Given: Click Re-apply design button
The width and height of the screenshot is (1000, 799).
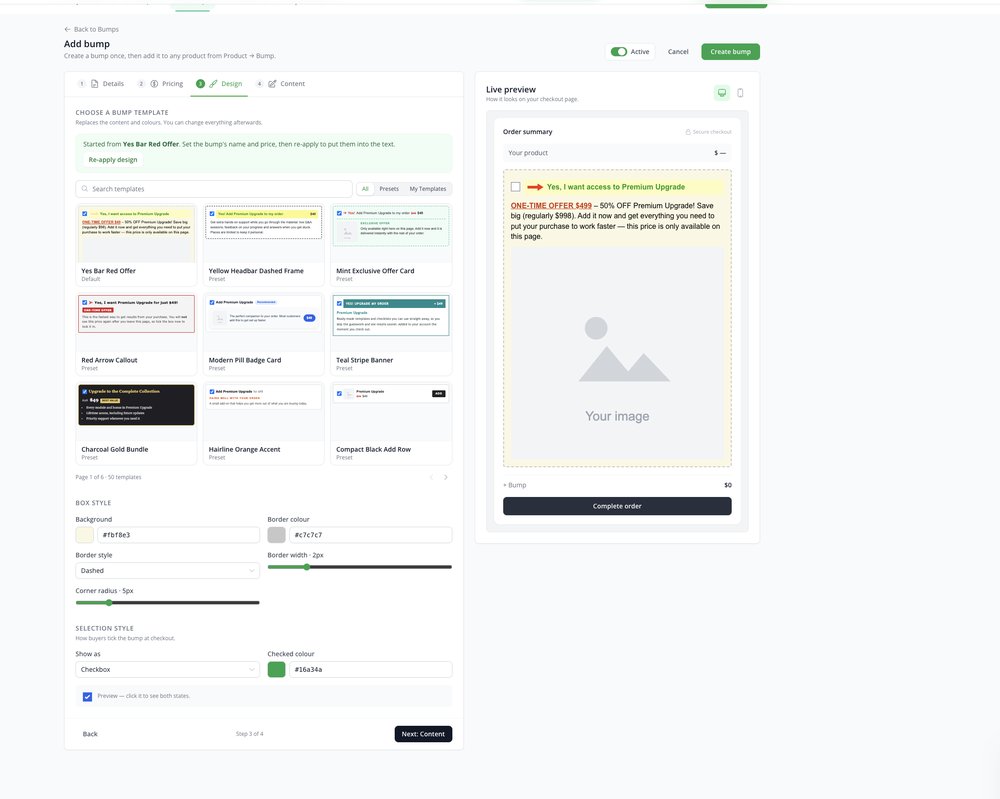Looking at the screenshot, I should (113, 160).
